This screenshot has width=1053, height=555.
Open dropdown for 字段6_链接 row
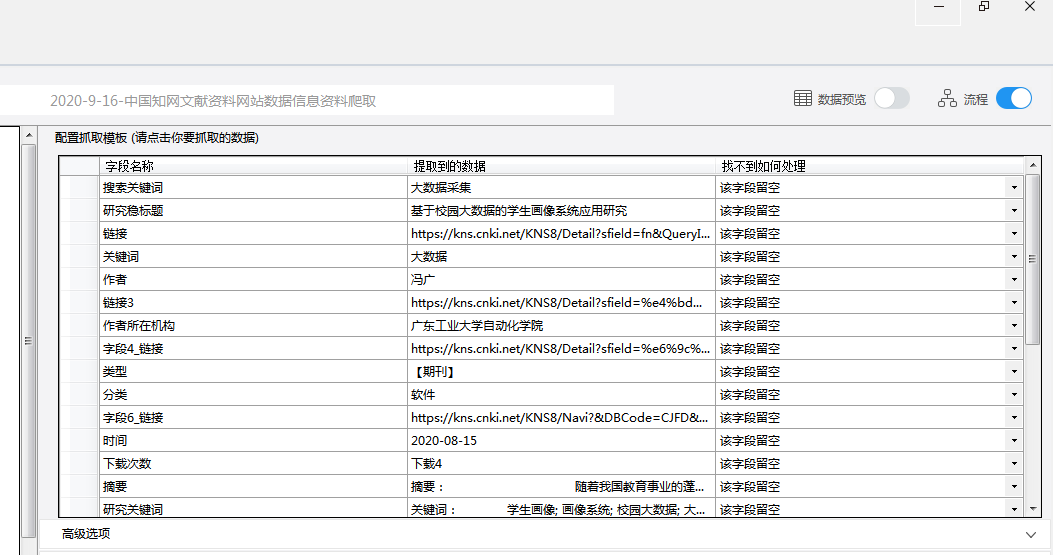[1014, 417]
